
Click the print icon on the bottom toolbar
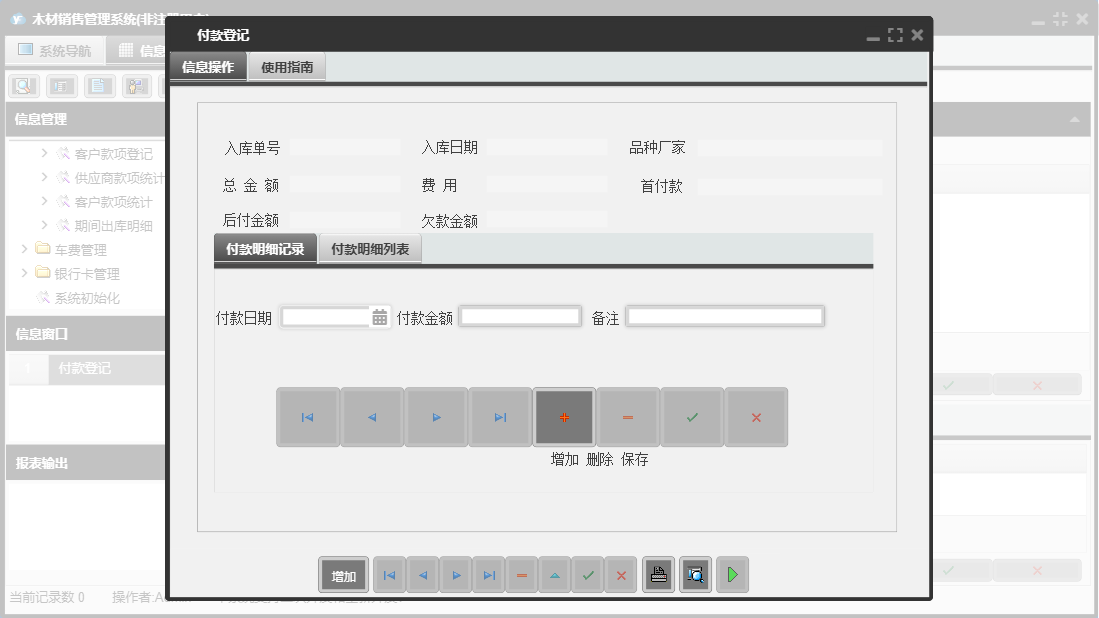(658, 574)
